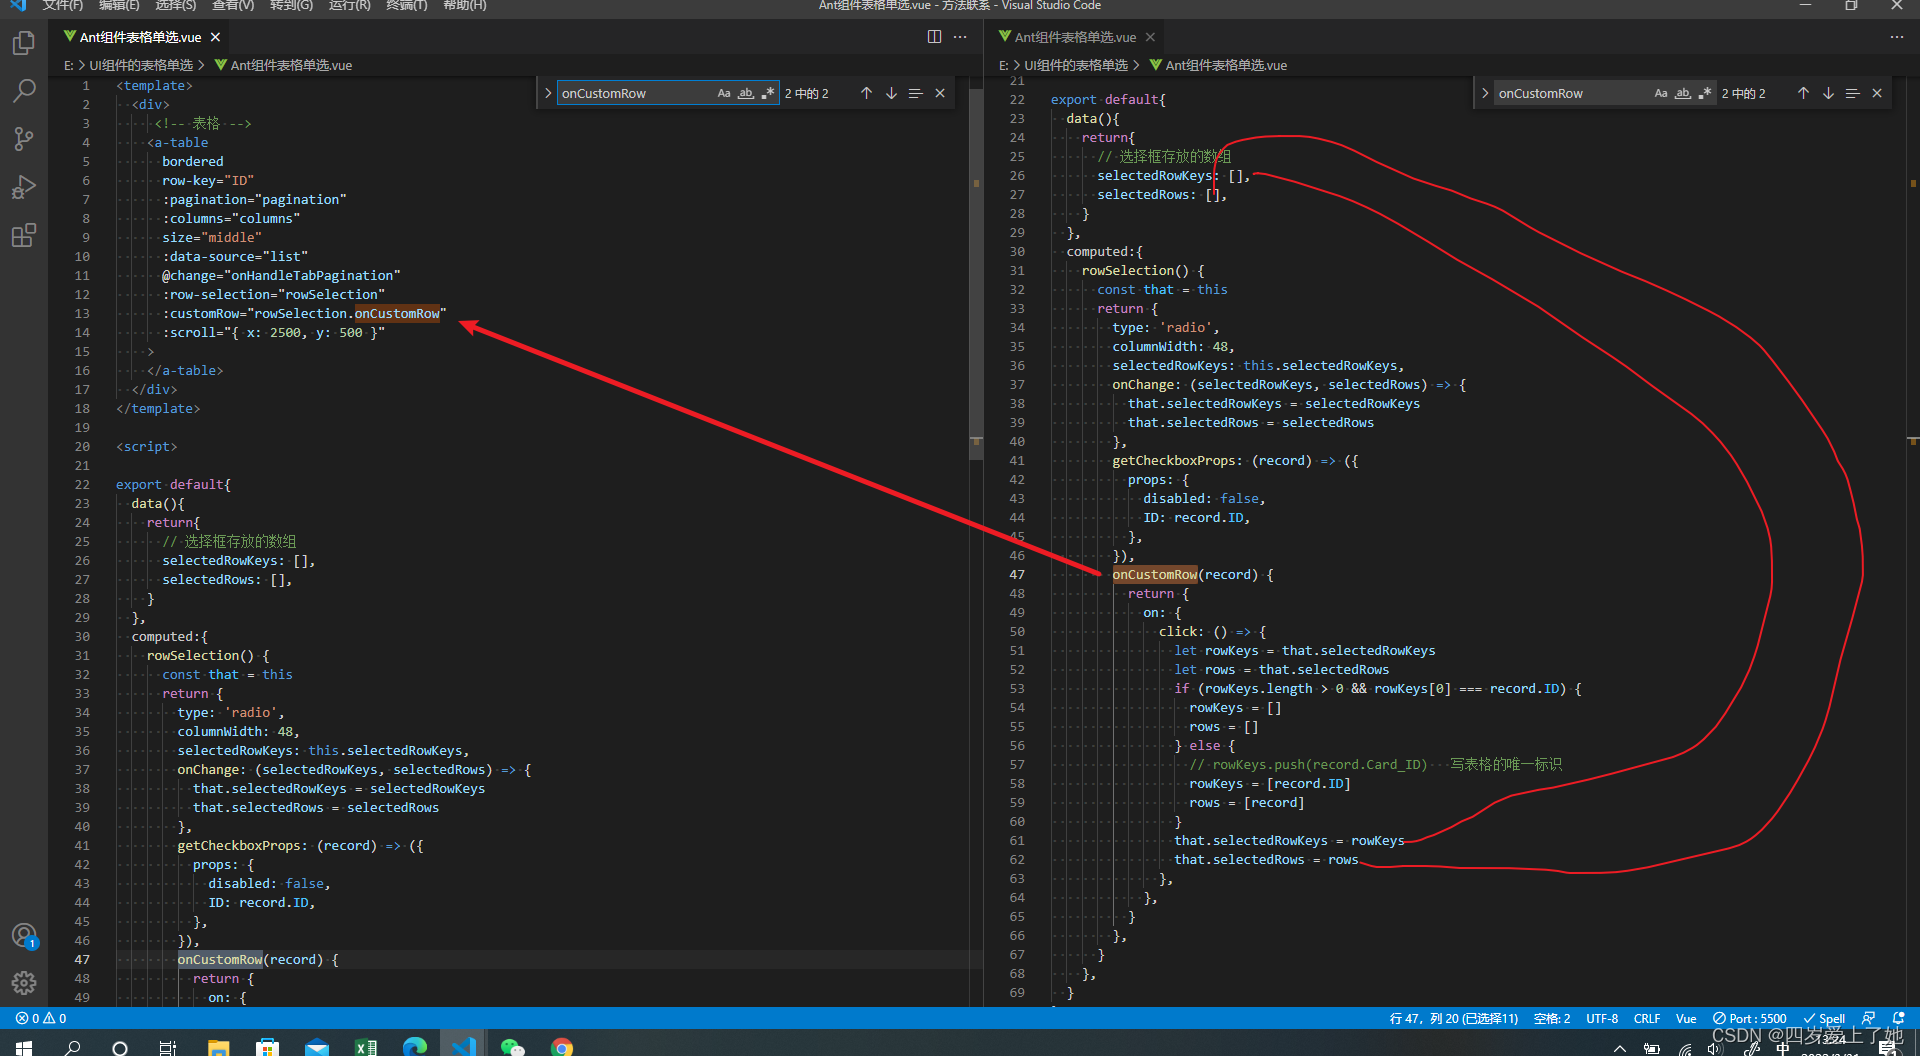Go to previous match in left find widget
Viewport: 1920px width, 1056px height.
pyautogui.click(x=866, y=93)
